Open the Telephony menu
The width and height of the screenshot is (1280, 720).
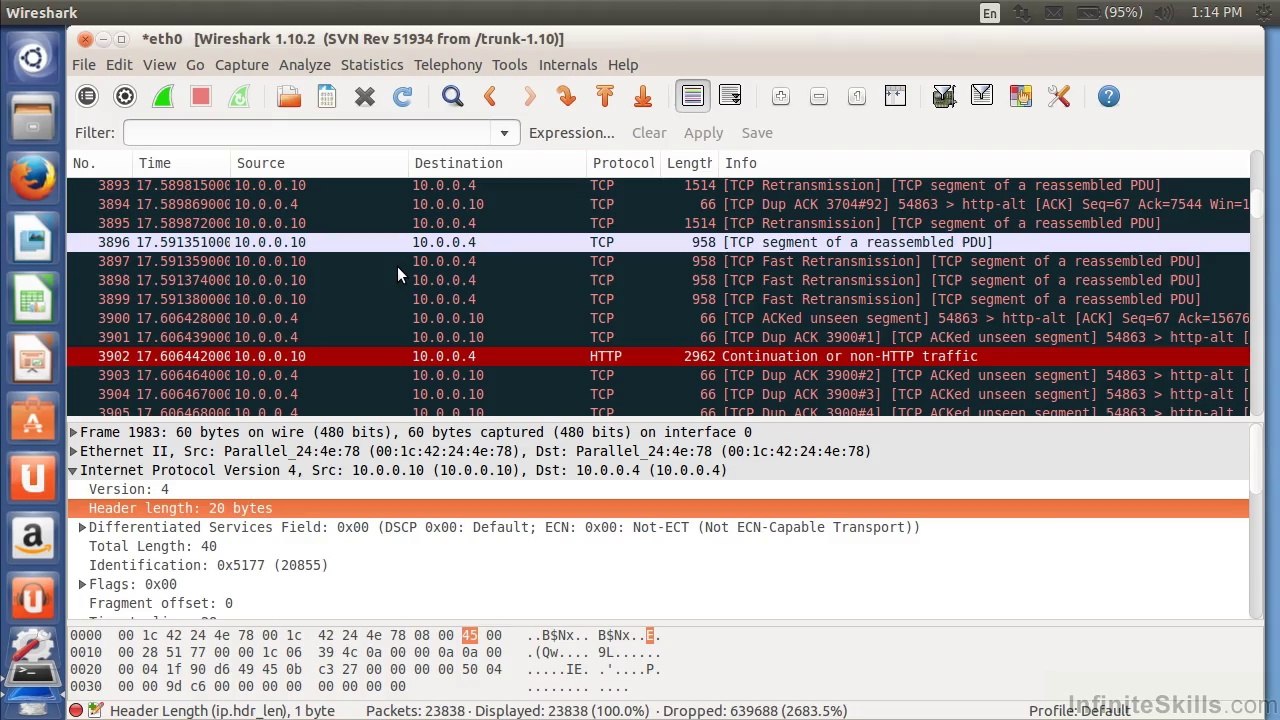click(x=448, y=65)
